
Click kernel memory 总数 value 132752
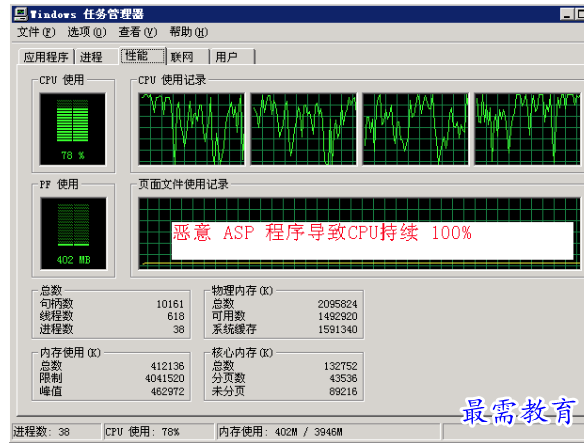(340, 366)
